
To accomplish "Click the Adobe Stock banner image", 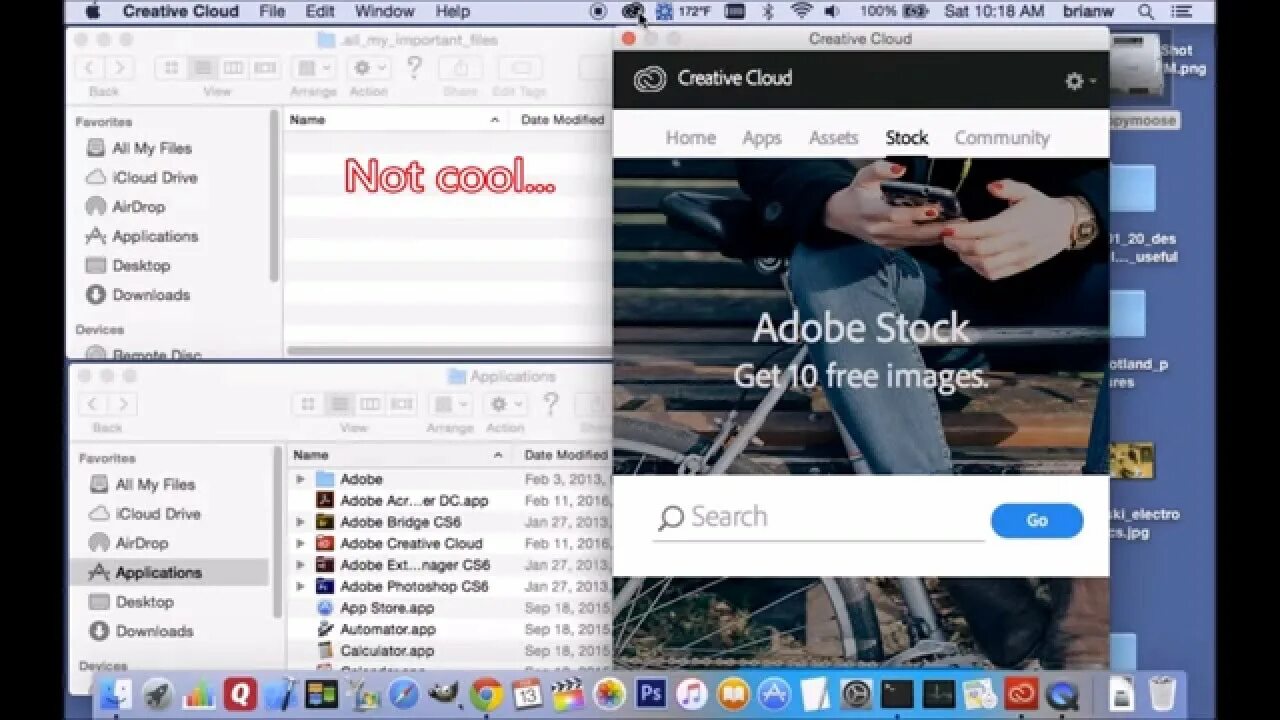I will pos(861,316).
